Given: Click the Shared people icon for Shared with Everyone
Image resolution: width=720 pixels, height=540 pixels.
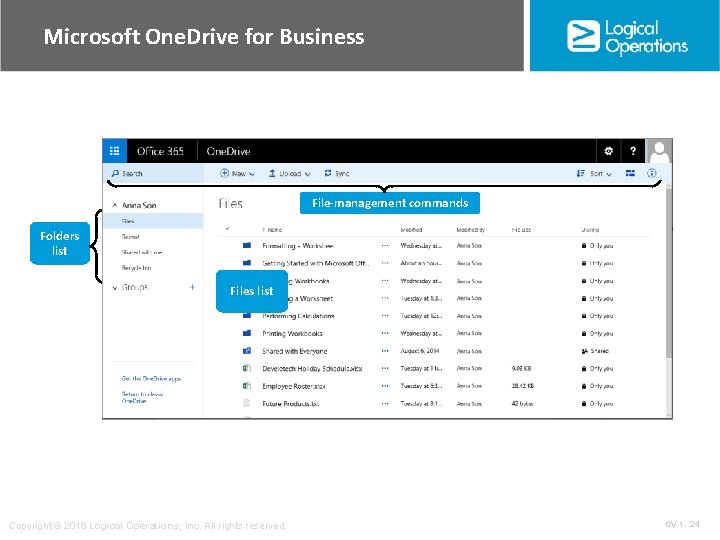Looking at the screenshot, I should (x=584, y=351).
